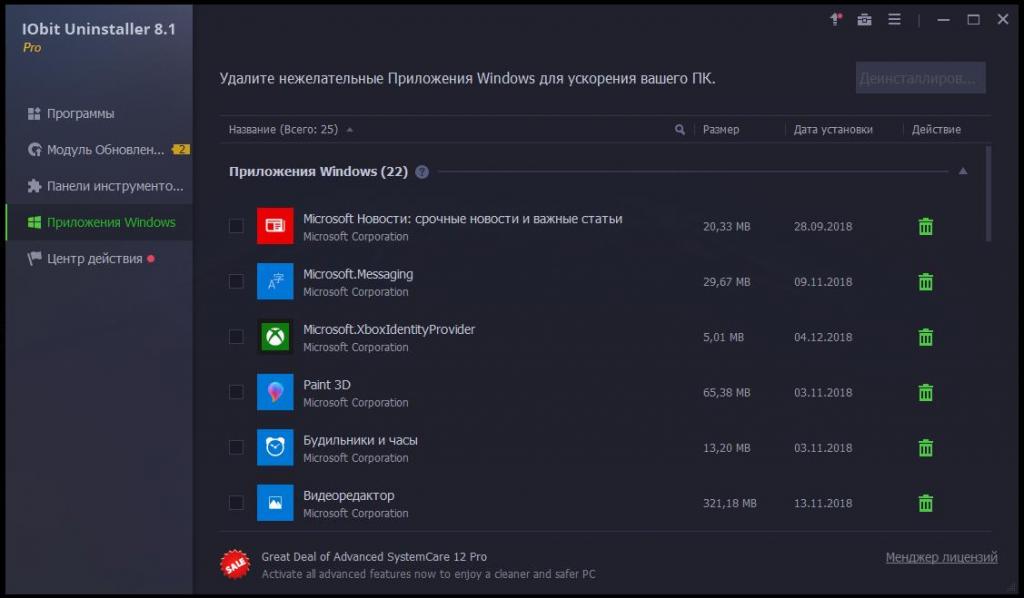Remove Paint 3D using trash icon
The image size is (1024, 598).
pyautogui.click(x=925, y=392)
